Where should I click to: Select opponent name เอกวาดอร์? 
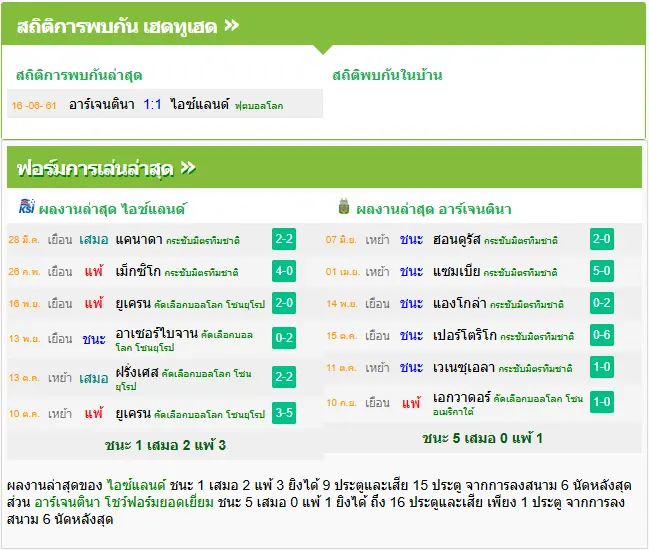click(x=462, y=398)
